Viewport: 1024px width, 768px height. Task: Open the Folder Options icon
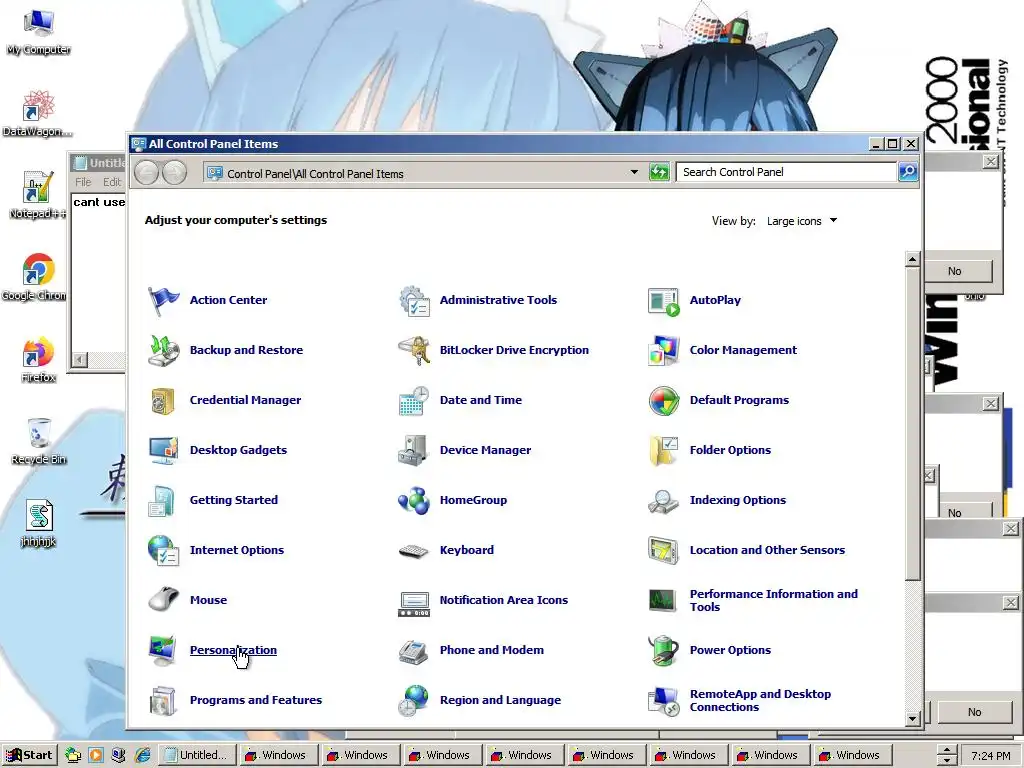[664, 451]
